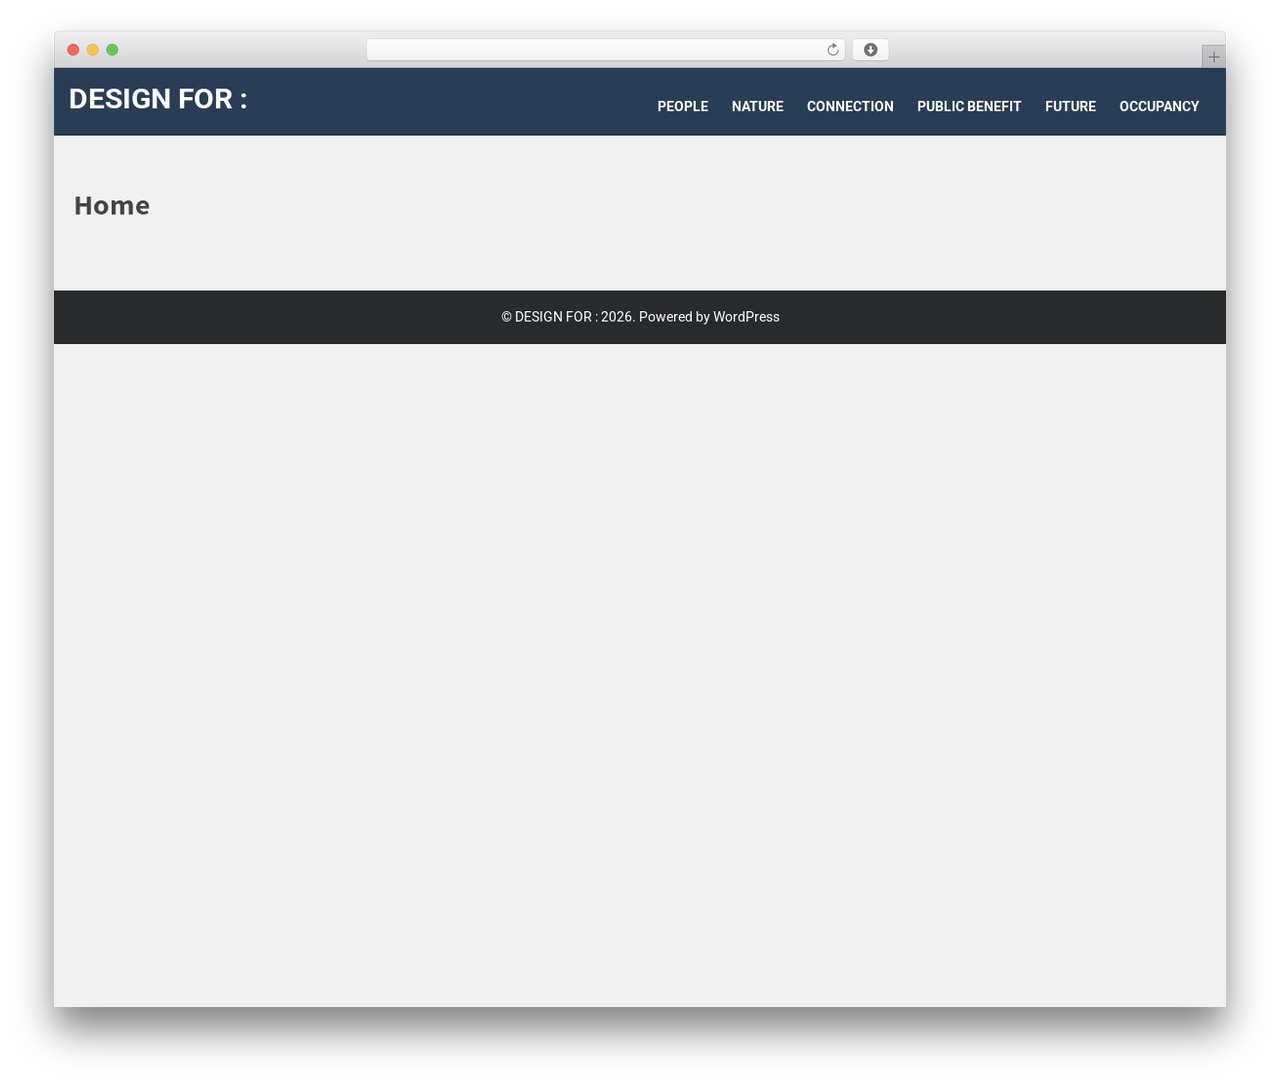Image resolution: width=1280 pixels, height=1084 pixels.
Task: Click the DESIGN FOR : site title
Action: (x=158, y=99)
